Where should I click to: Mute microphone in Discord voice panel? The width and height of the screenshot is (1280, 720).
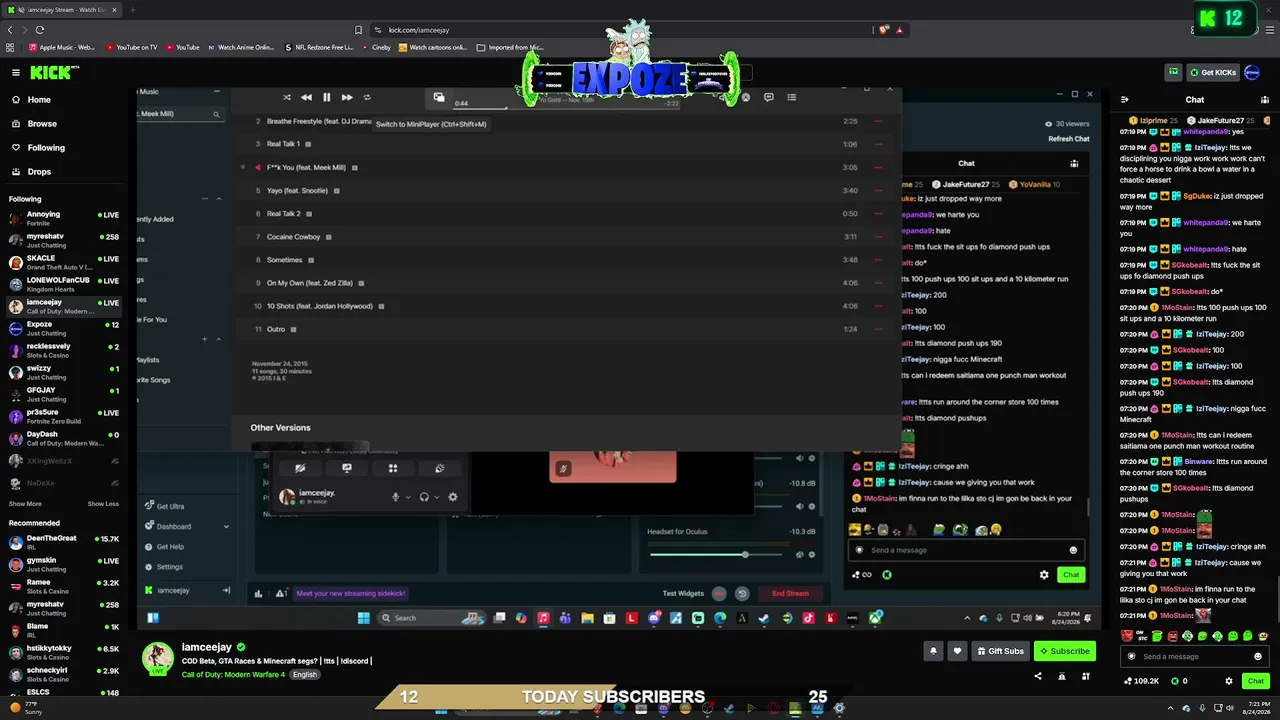pos(396,497)
